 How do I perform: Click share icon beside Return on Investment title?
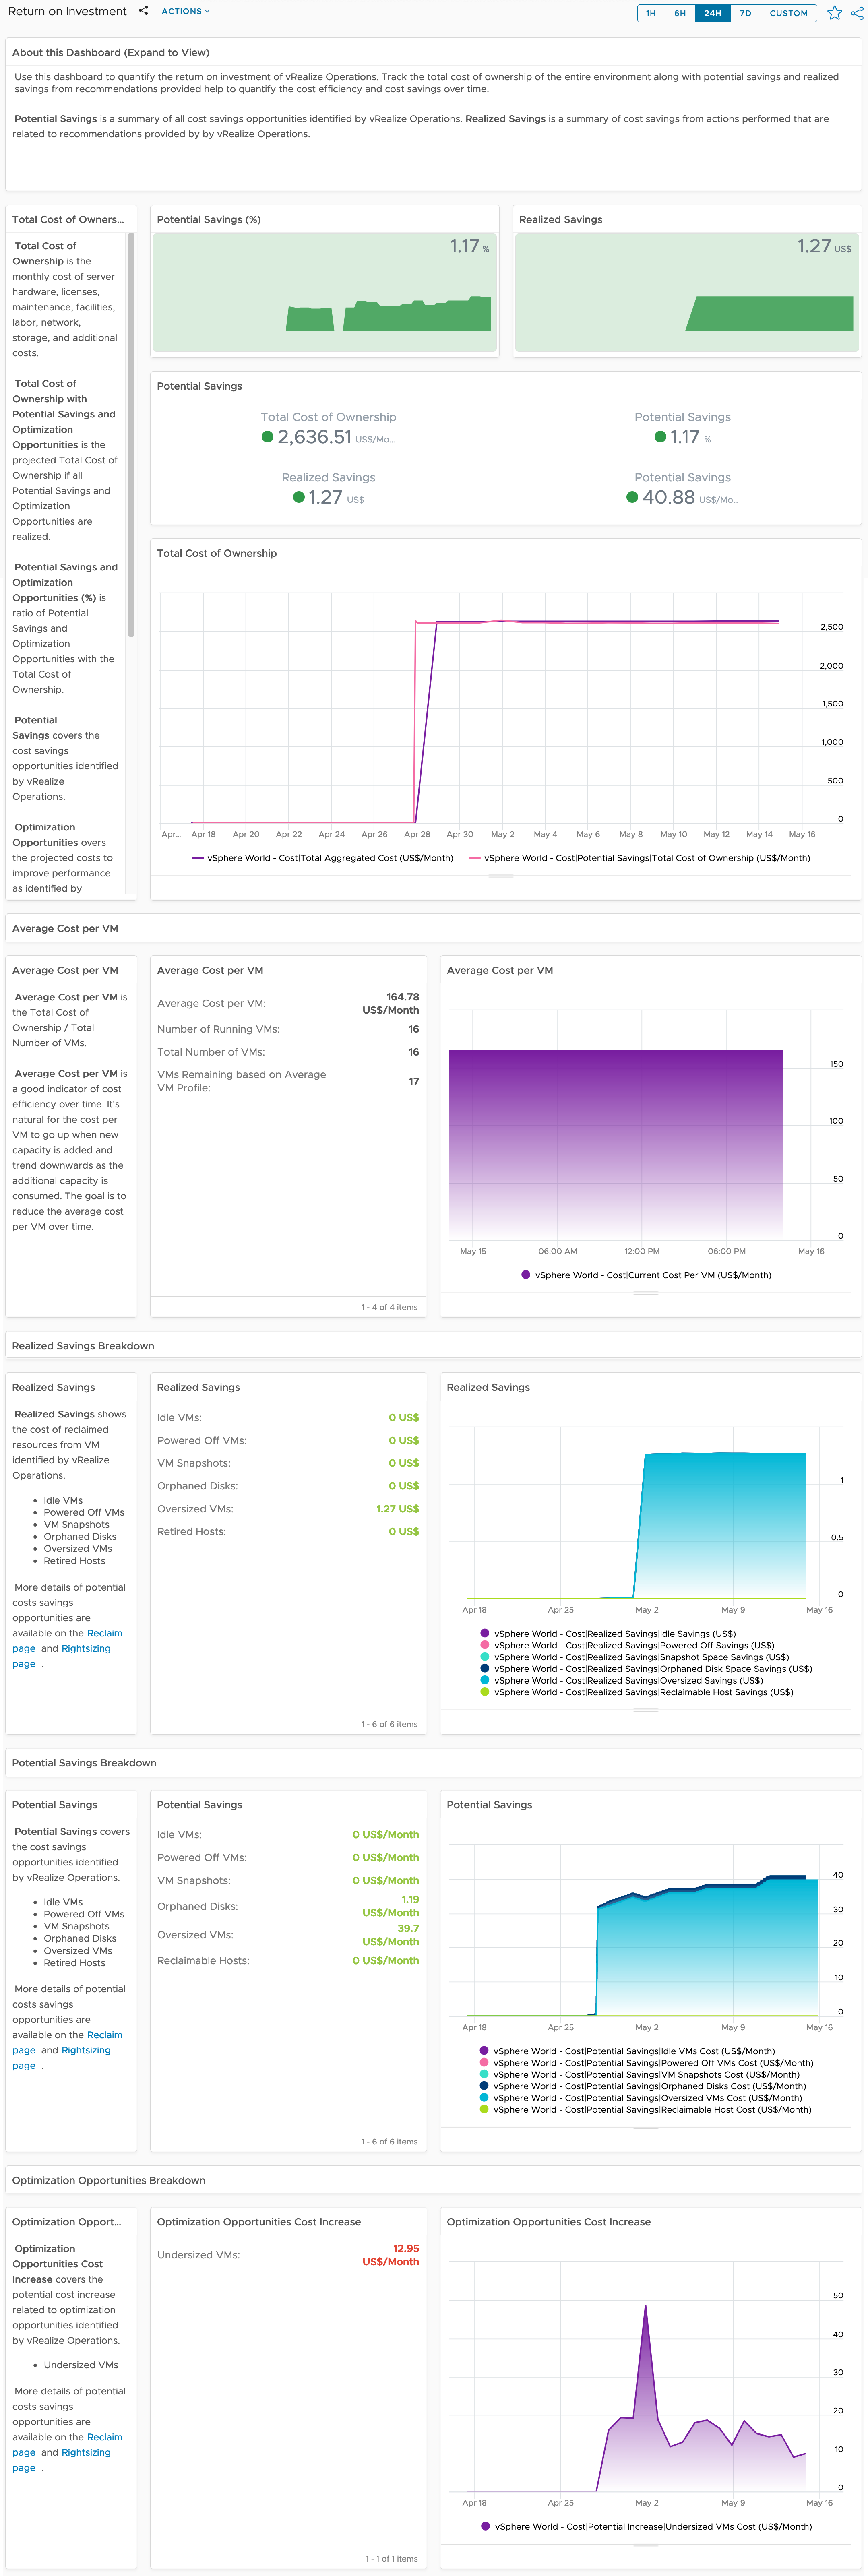[x=143, y=11]
